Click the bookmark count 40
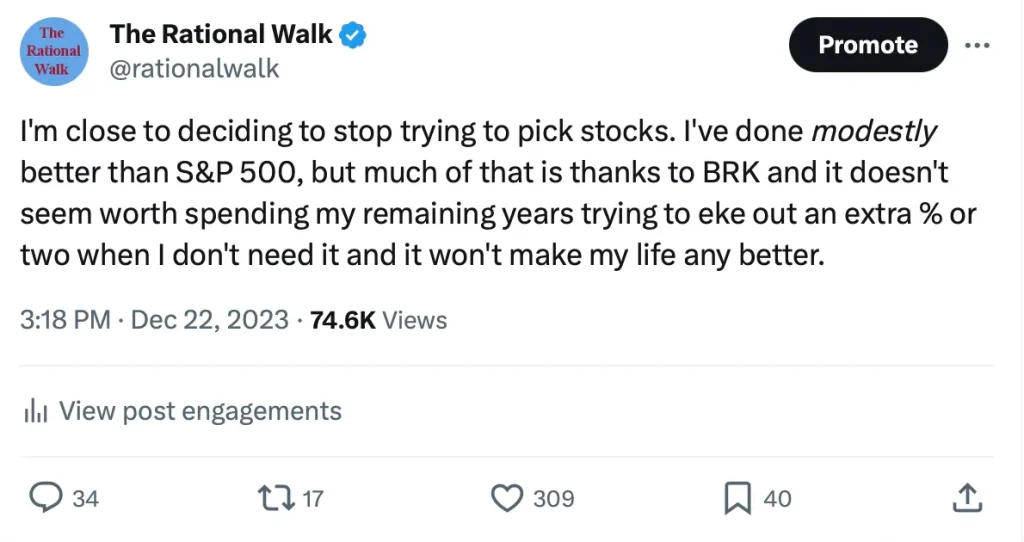The height and width of the screenshot is (542, 1024). pos(777,498)
